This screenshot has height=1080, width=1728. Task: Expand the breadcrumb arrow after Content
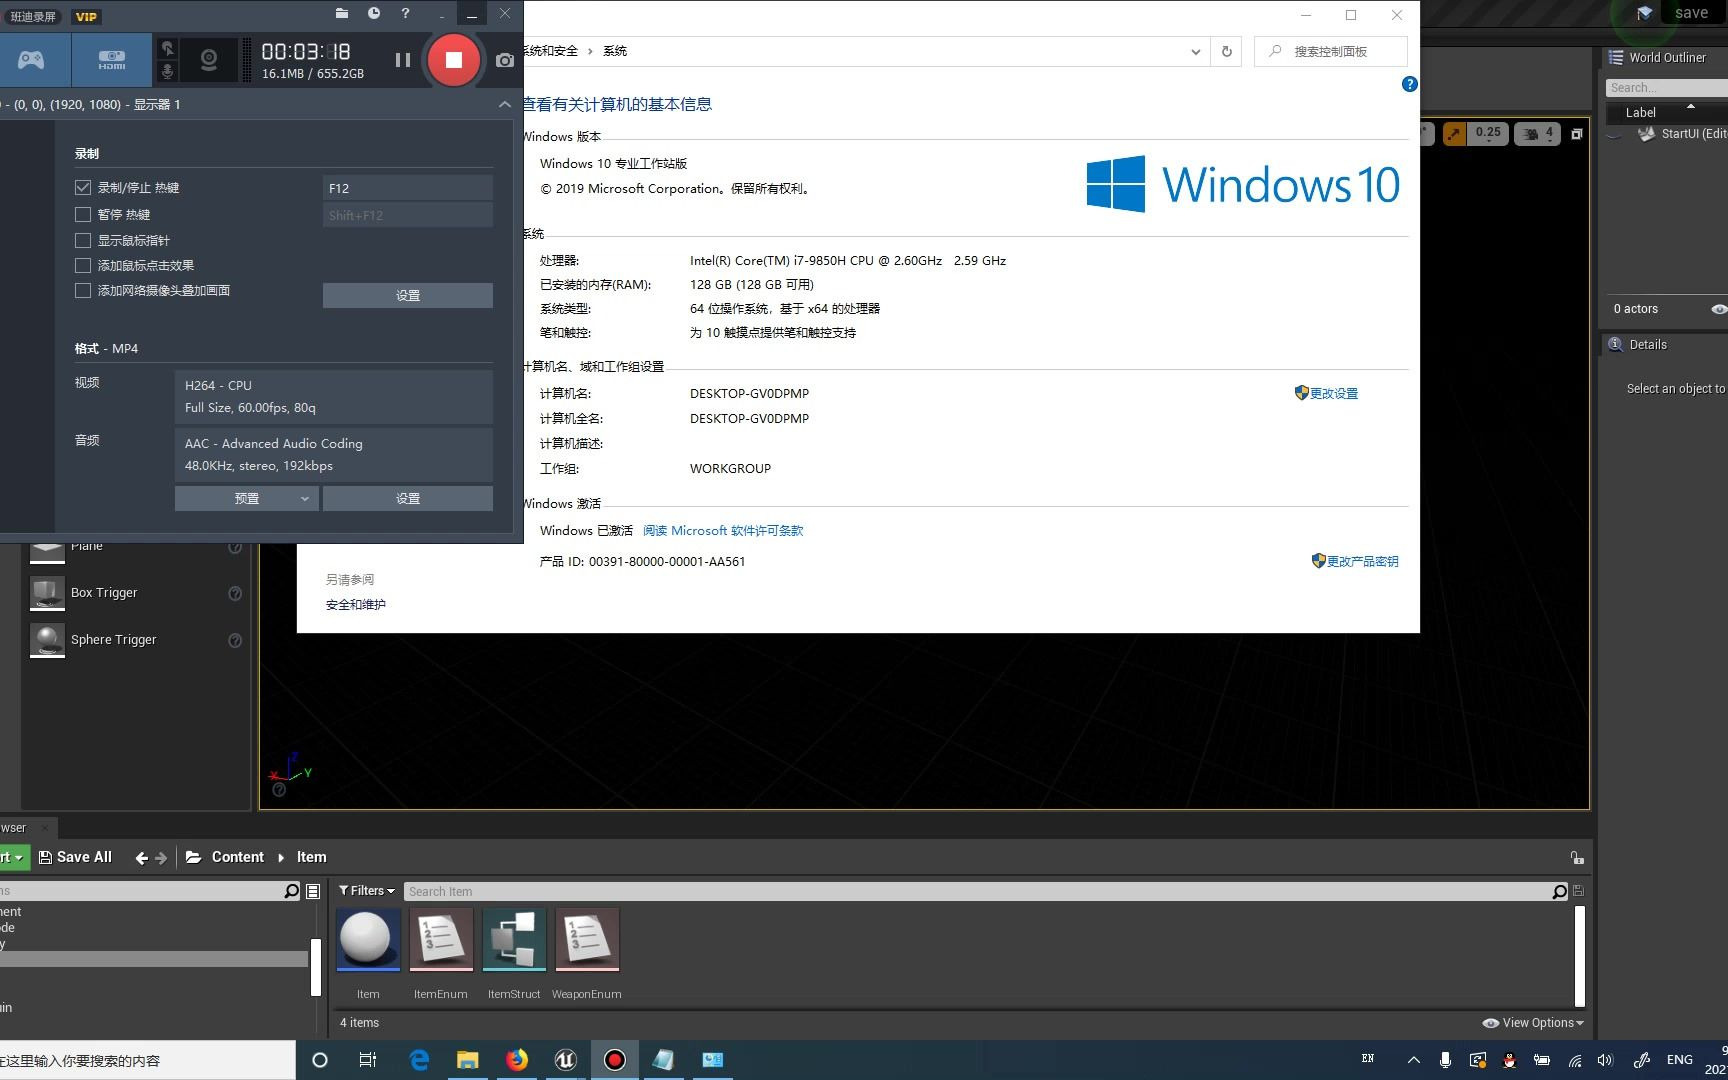click(281, 857)
